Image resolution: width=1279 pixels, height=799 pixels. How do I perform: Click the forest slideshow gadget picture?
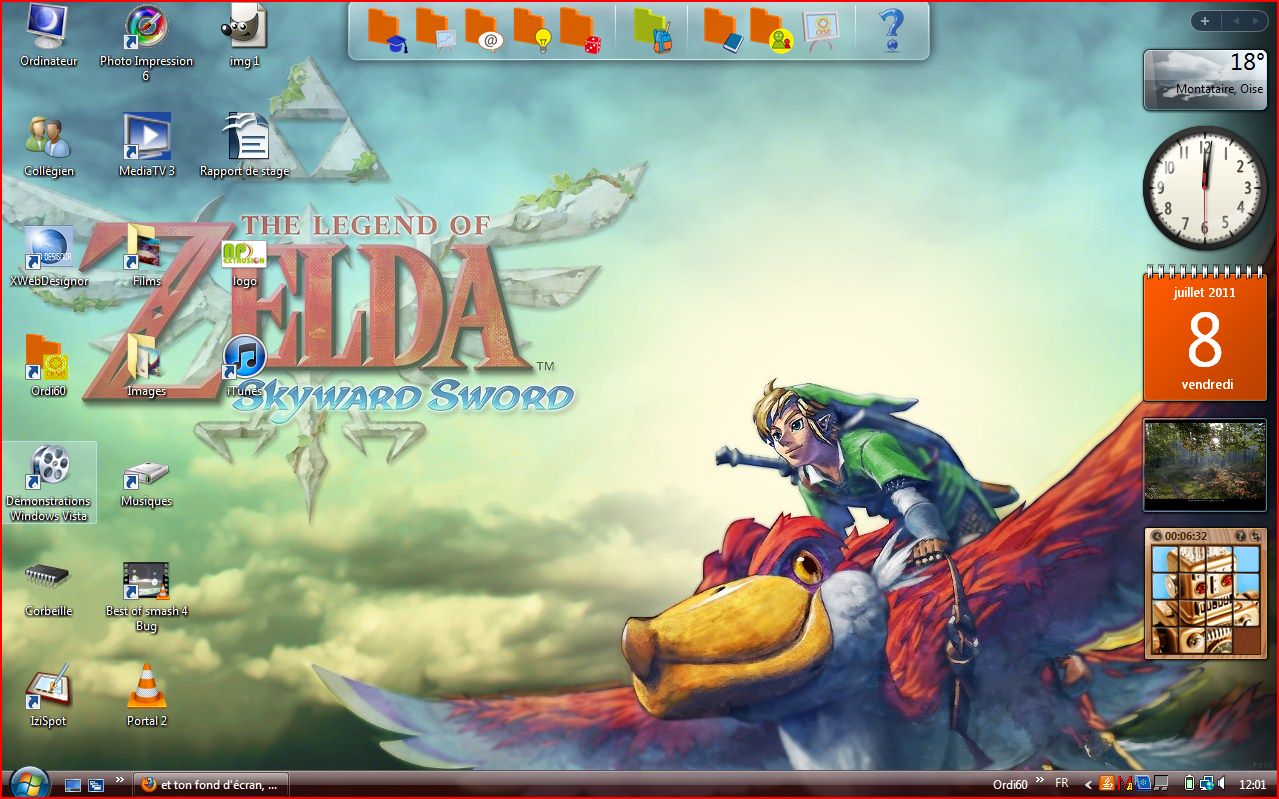pyautogui.click(x=1205, y=461)
